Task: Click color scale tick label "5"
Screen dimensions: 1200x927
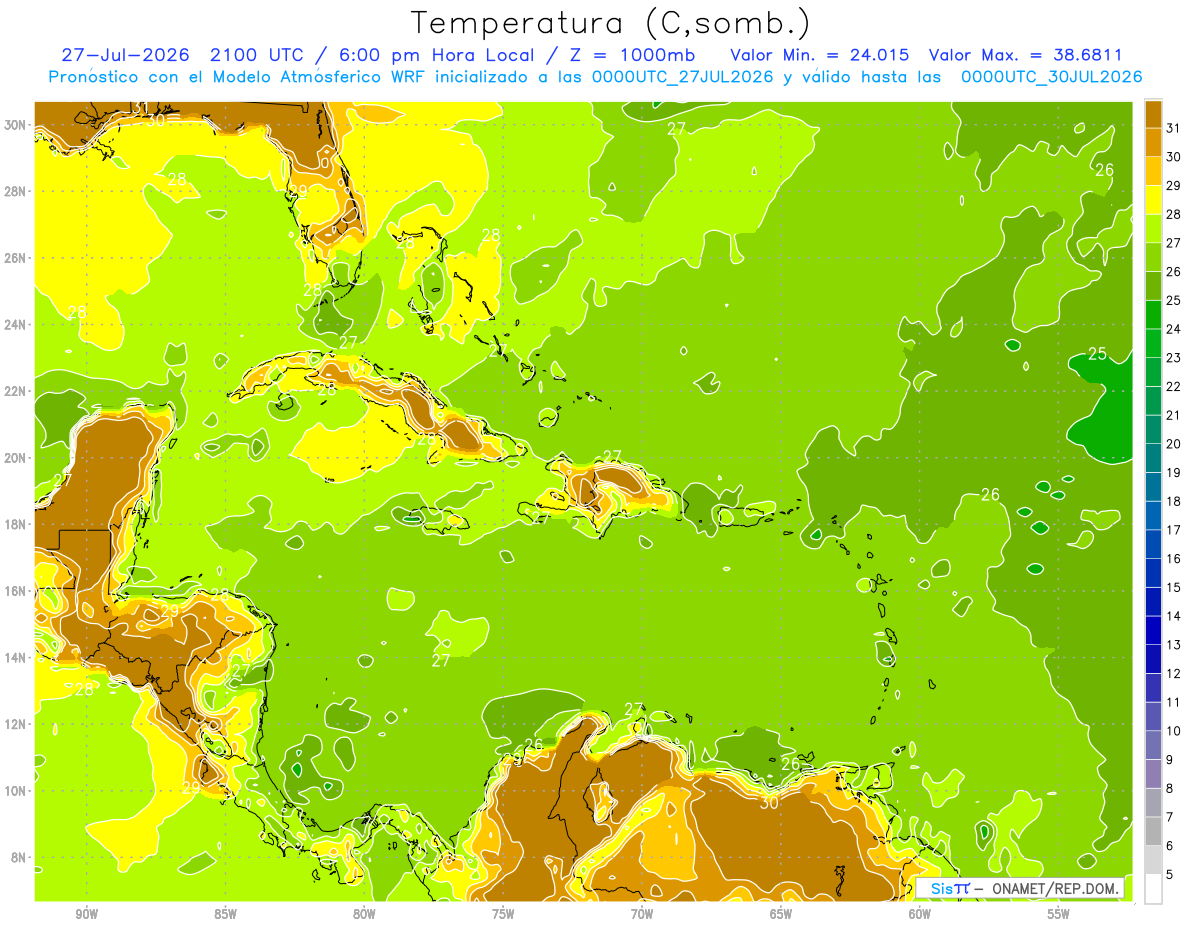Action: 1170,875
